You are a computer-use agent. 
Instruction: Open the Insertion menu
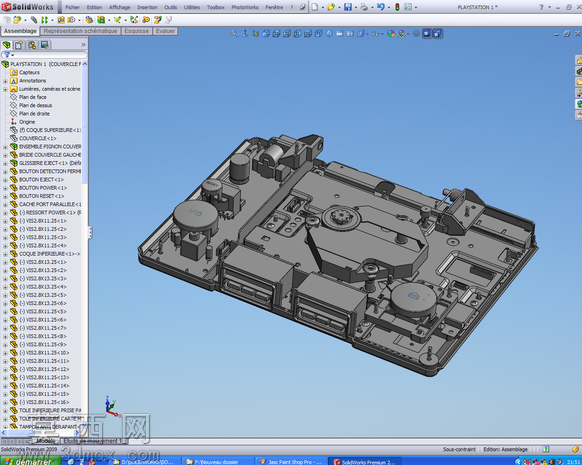[x=147, y=7]
